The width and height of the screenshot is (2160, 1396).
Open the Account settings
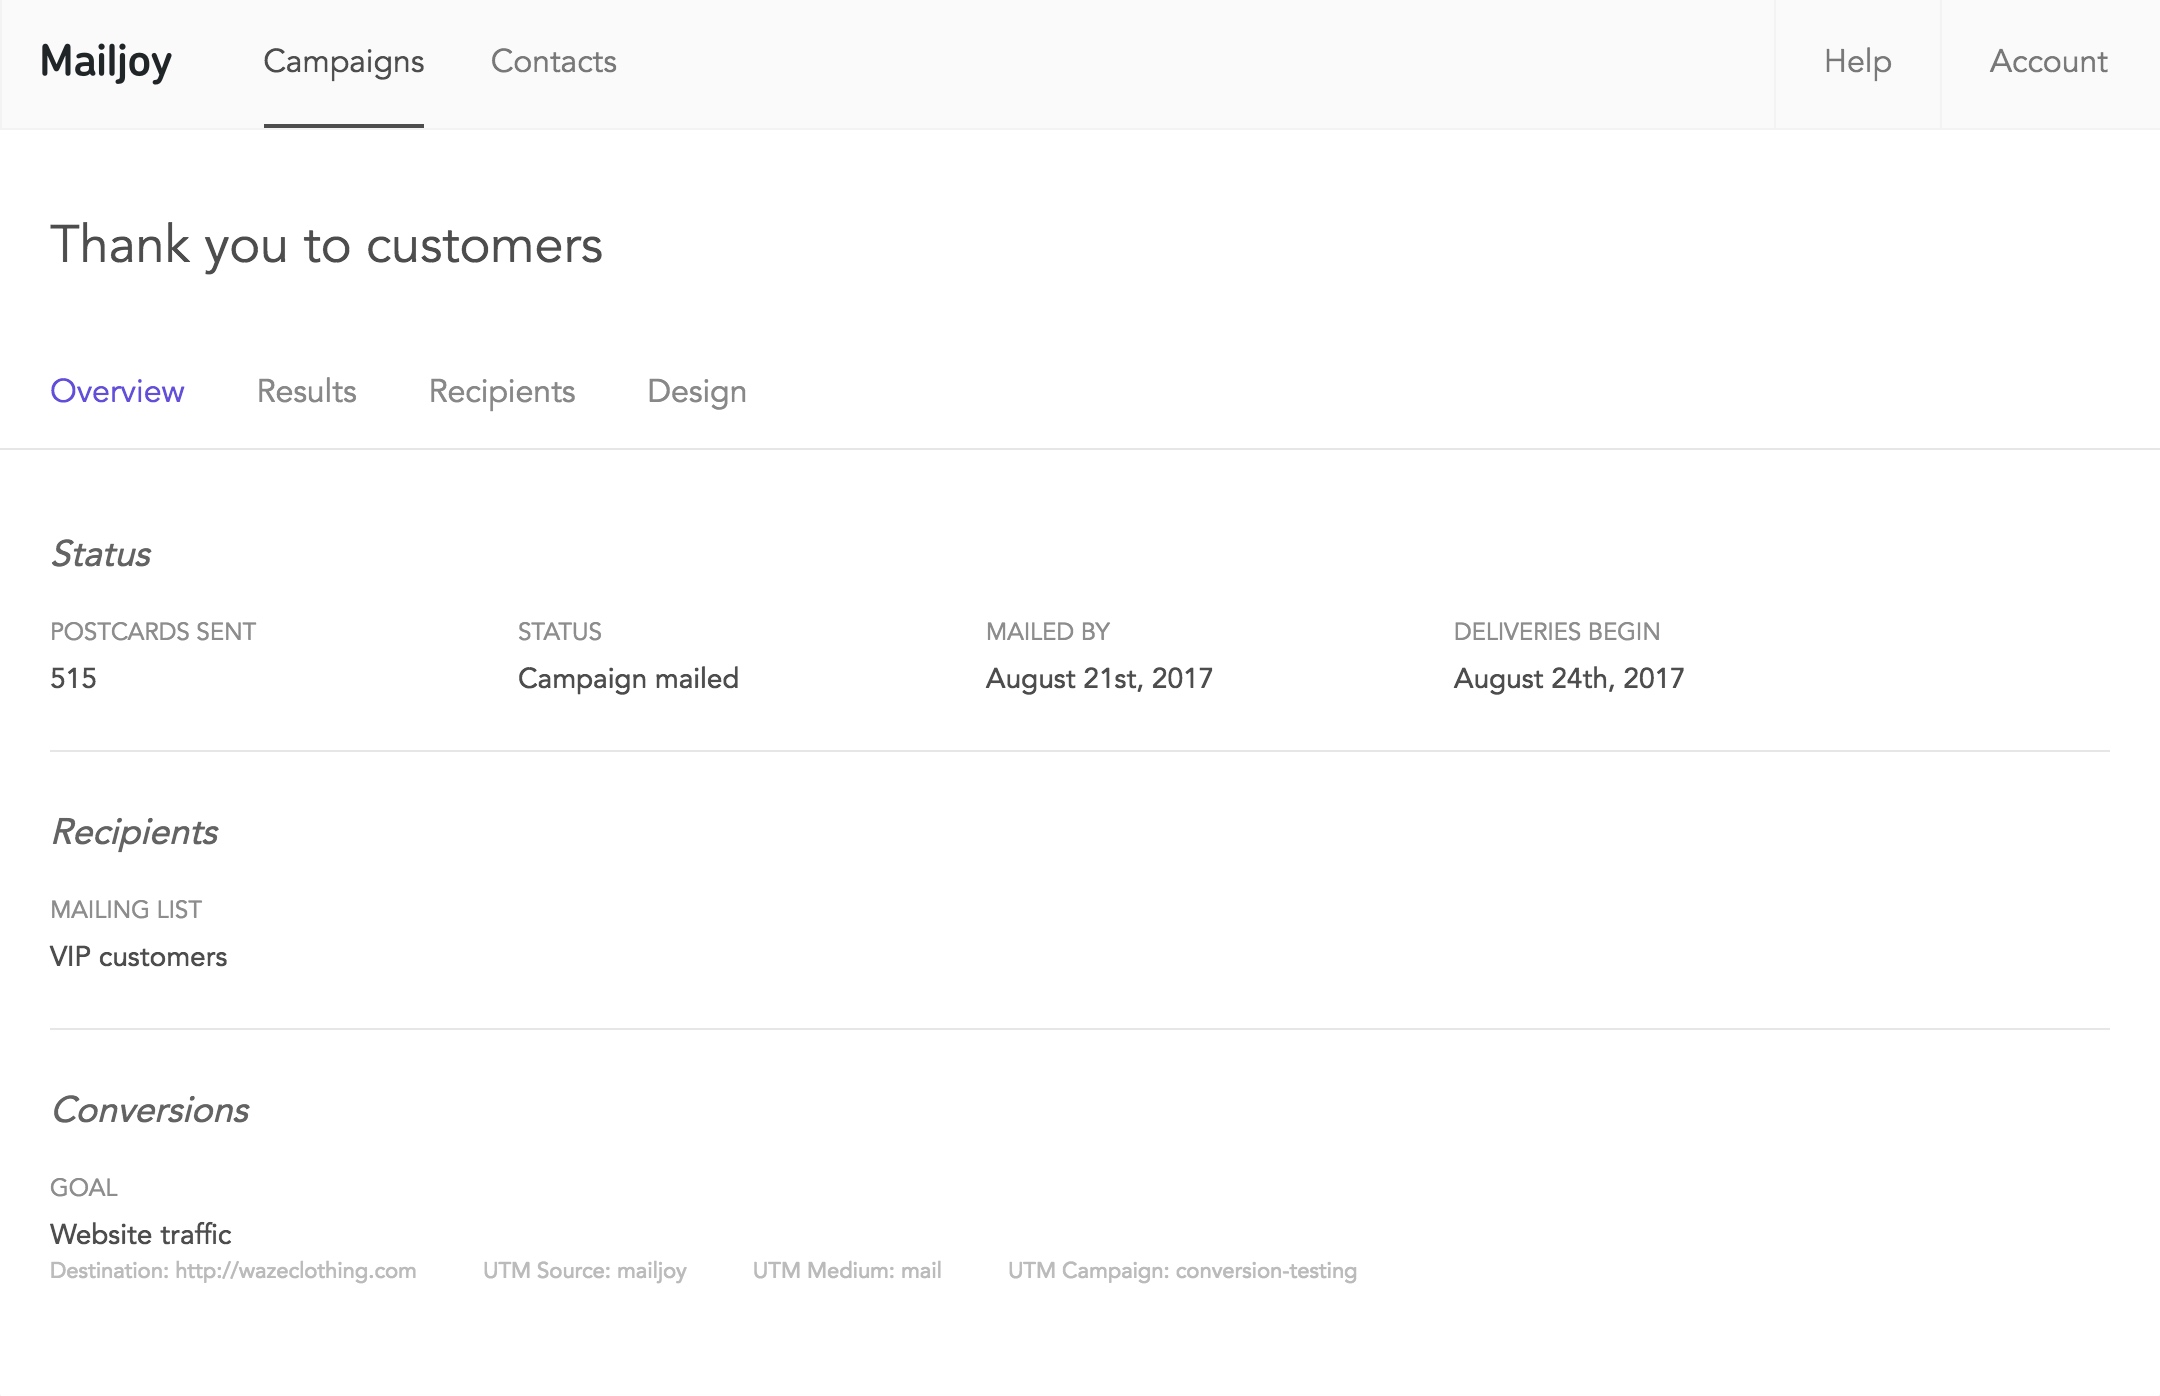[2050, 61]
